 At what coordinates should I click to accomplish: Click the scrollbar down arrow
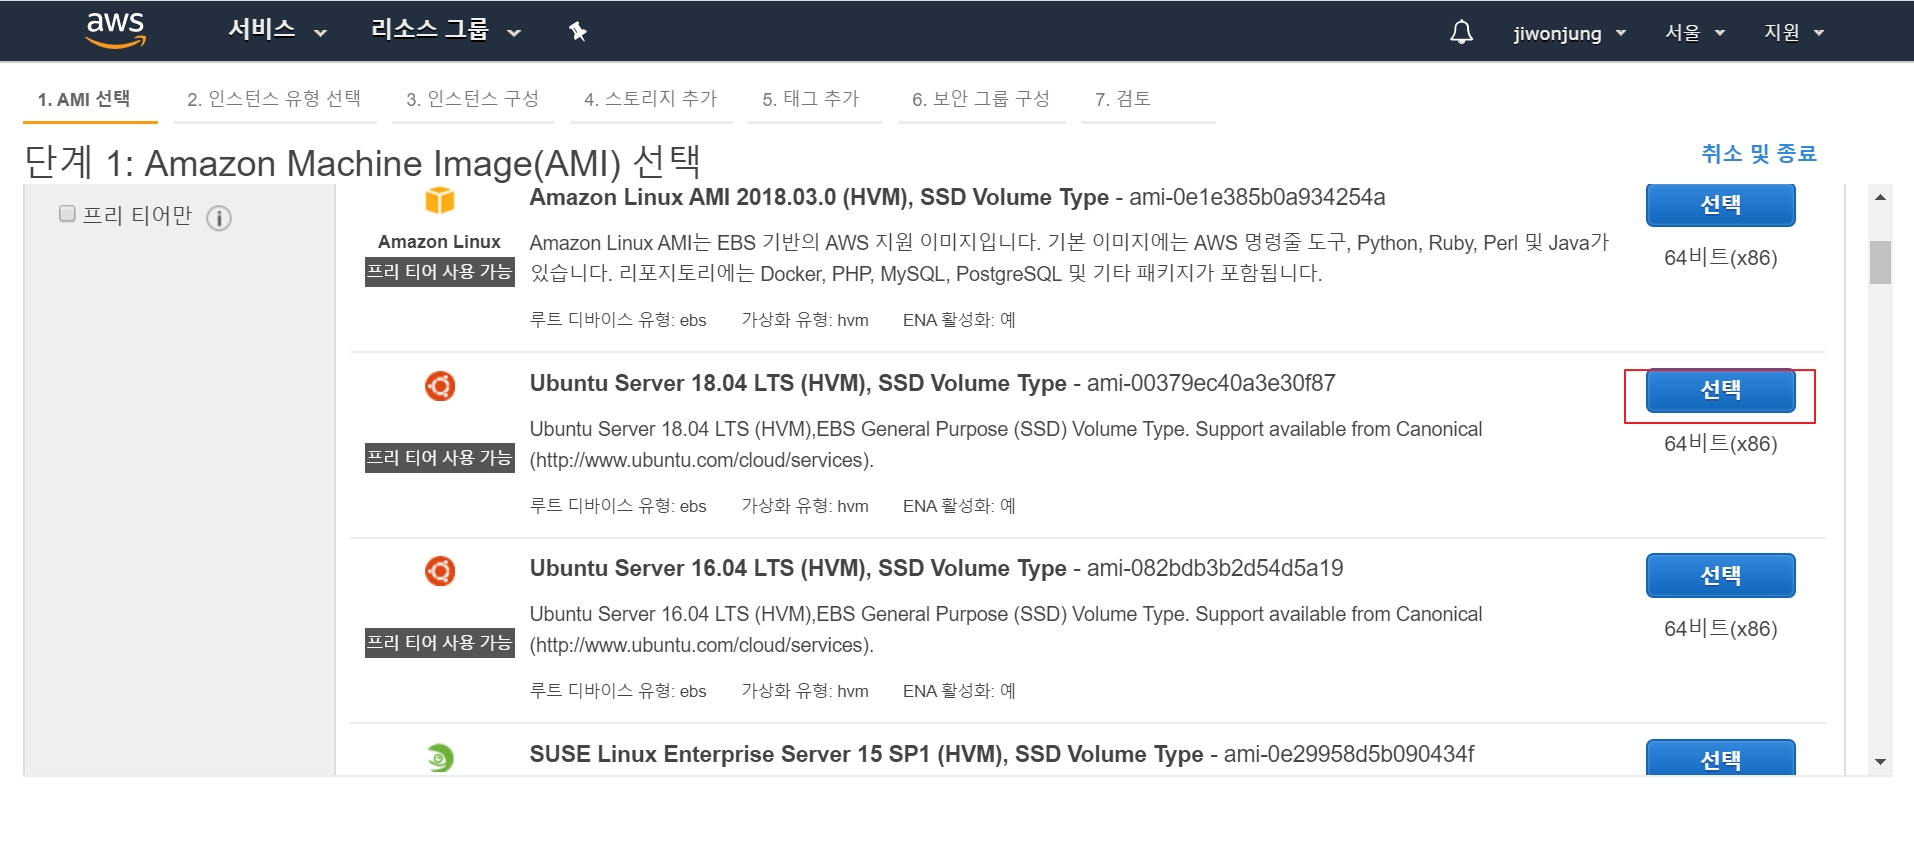(x=1880, y=762)
